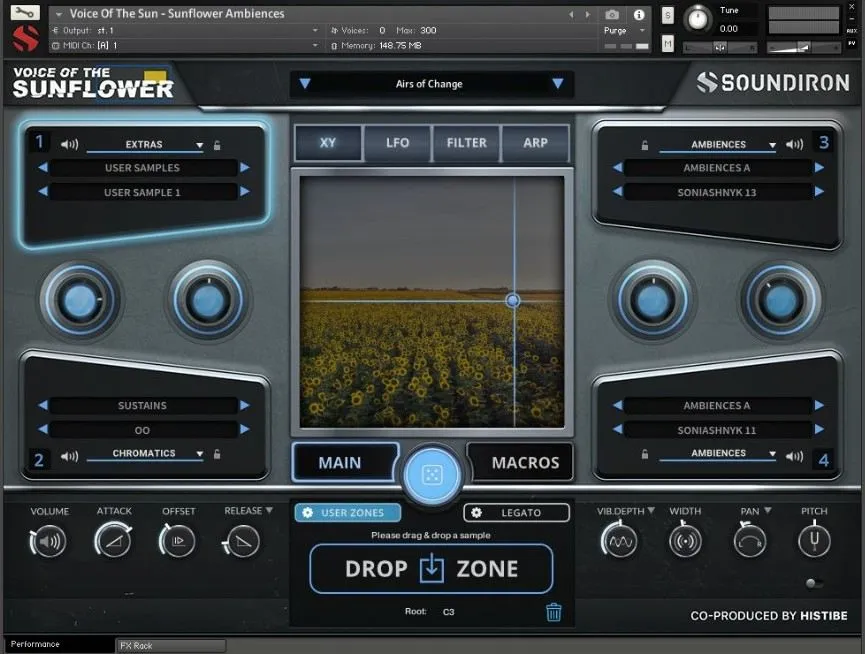This screenshot has height=654, width=865.
Task: Expand the Vib.Depth options arrow
Action: click(651, 511)
